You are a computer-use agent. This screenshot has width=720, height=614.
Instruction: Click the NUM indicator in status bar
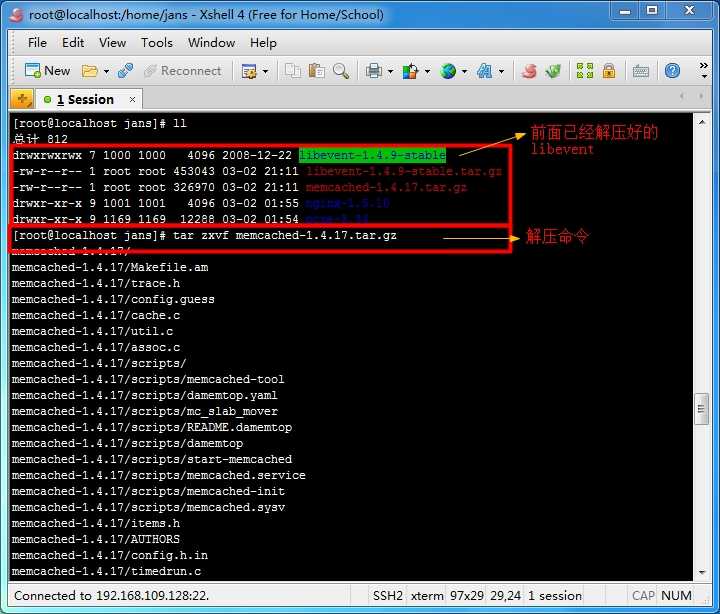point(676,596)
